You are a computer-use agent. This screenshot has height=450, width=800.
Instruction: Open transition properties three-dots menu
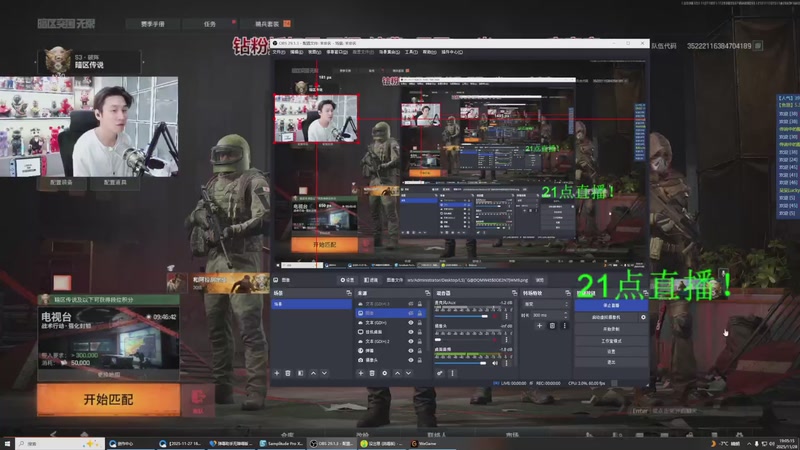[x=564, y=326]
